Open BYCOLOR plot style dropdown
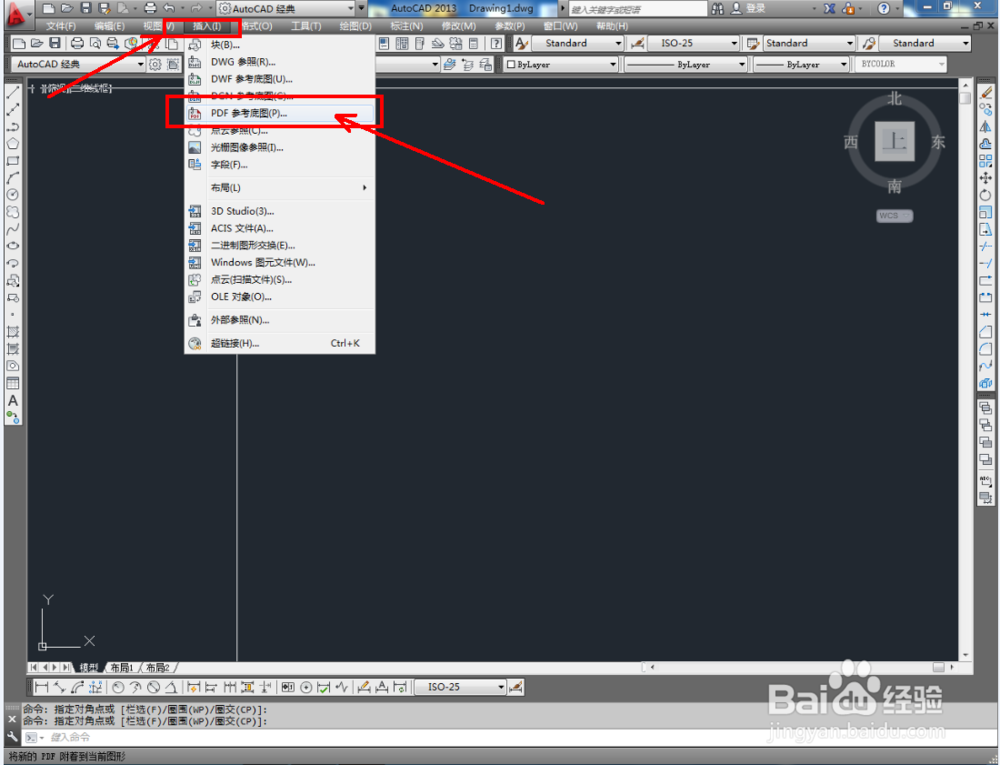Image resolution: width=1000 pixels, height=765 pixels. (x=901, y=64)
